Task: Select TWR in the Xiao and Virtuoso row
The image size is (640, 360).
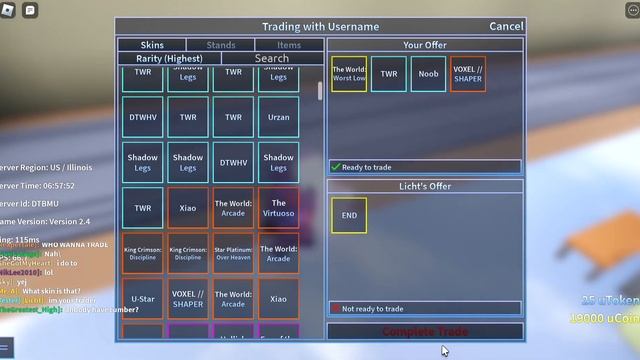Action: (x=142, y=208)
